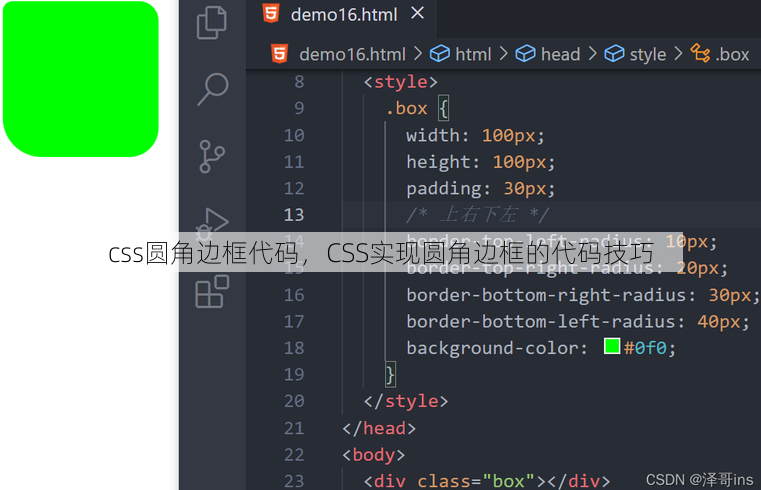
Task: Open the Search magnifier in activity bar
Action: [213, 89]
